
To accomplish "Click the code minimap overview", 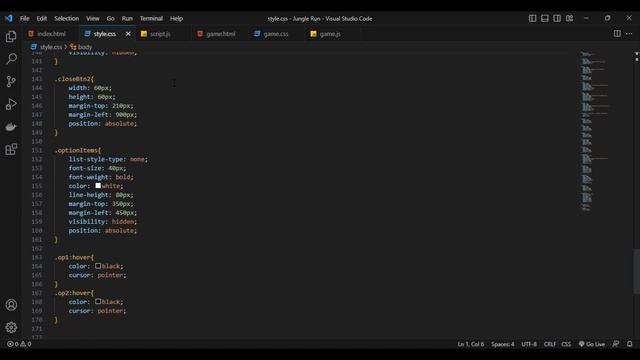I will (x=595, y=131).
